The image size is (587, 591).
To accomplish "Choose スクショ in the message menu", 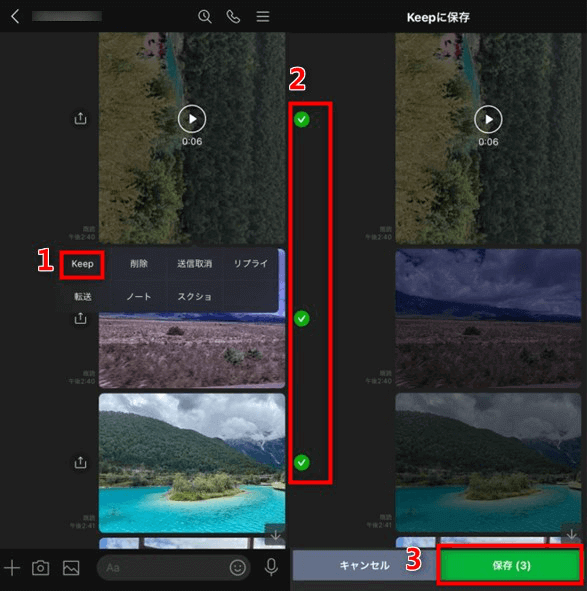I will pos(195,297).
